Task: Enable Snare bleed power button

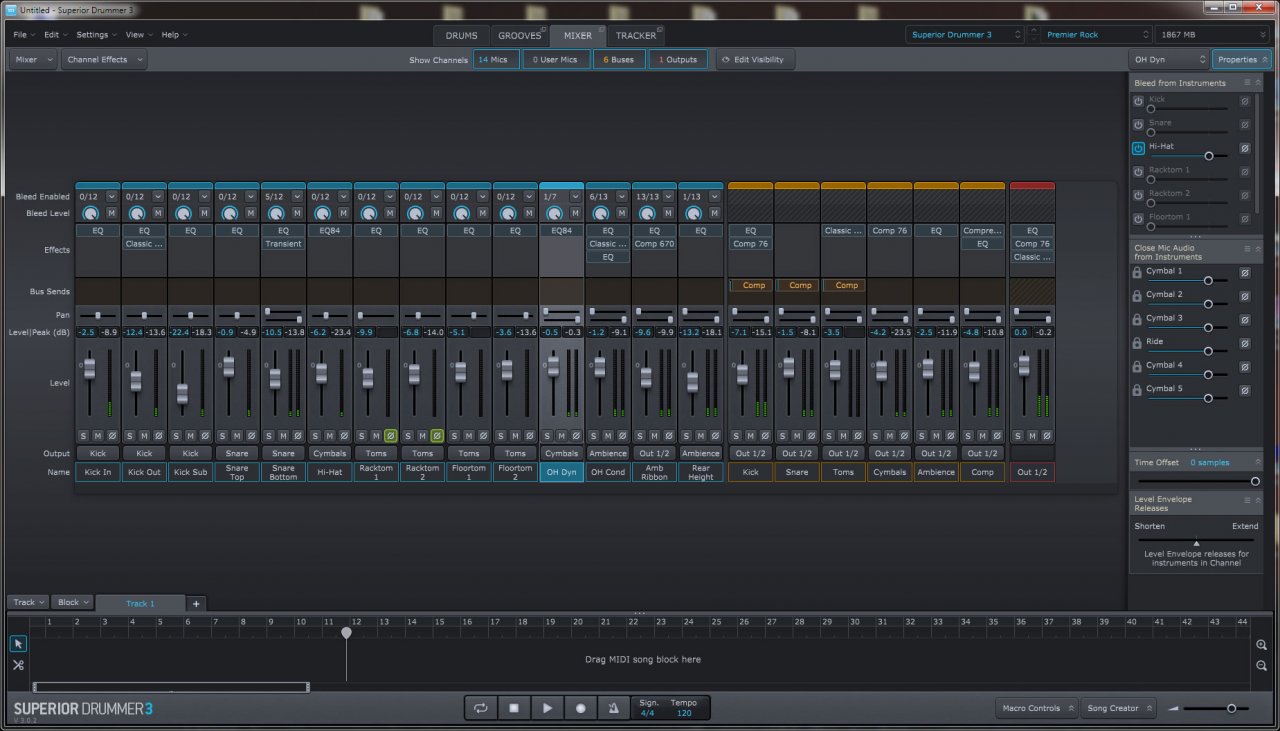Action: 1138,124
